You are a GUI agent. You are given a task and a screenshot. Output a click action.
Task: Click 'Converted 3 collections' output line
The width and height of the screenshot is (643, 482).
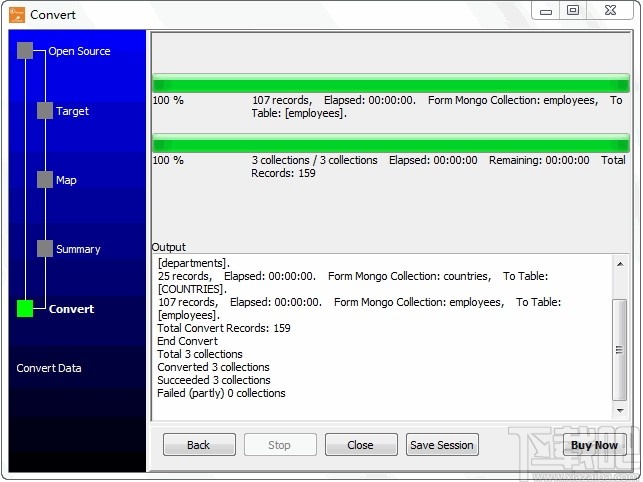click(x=213, y=367)
